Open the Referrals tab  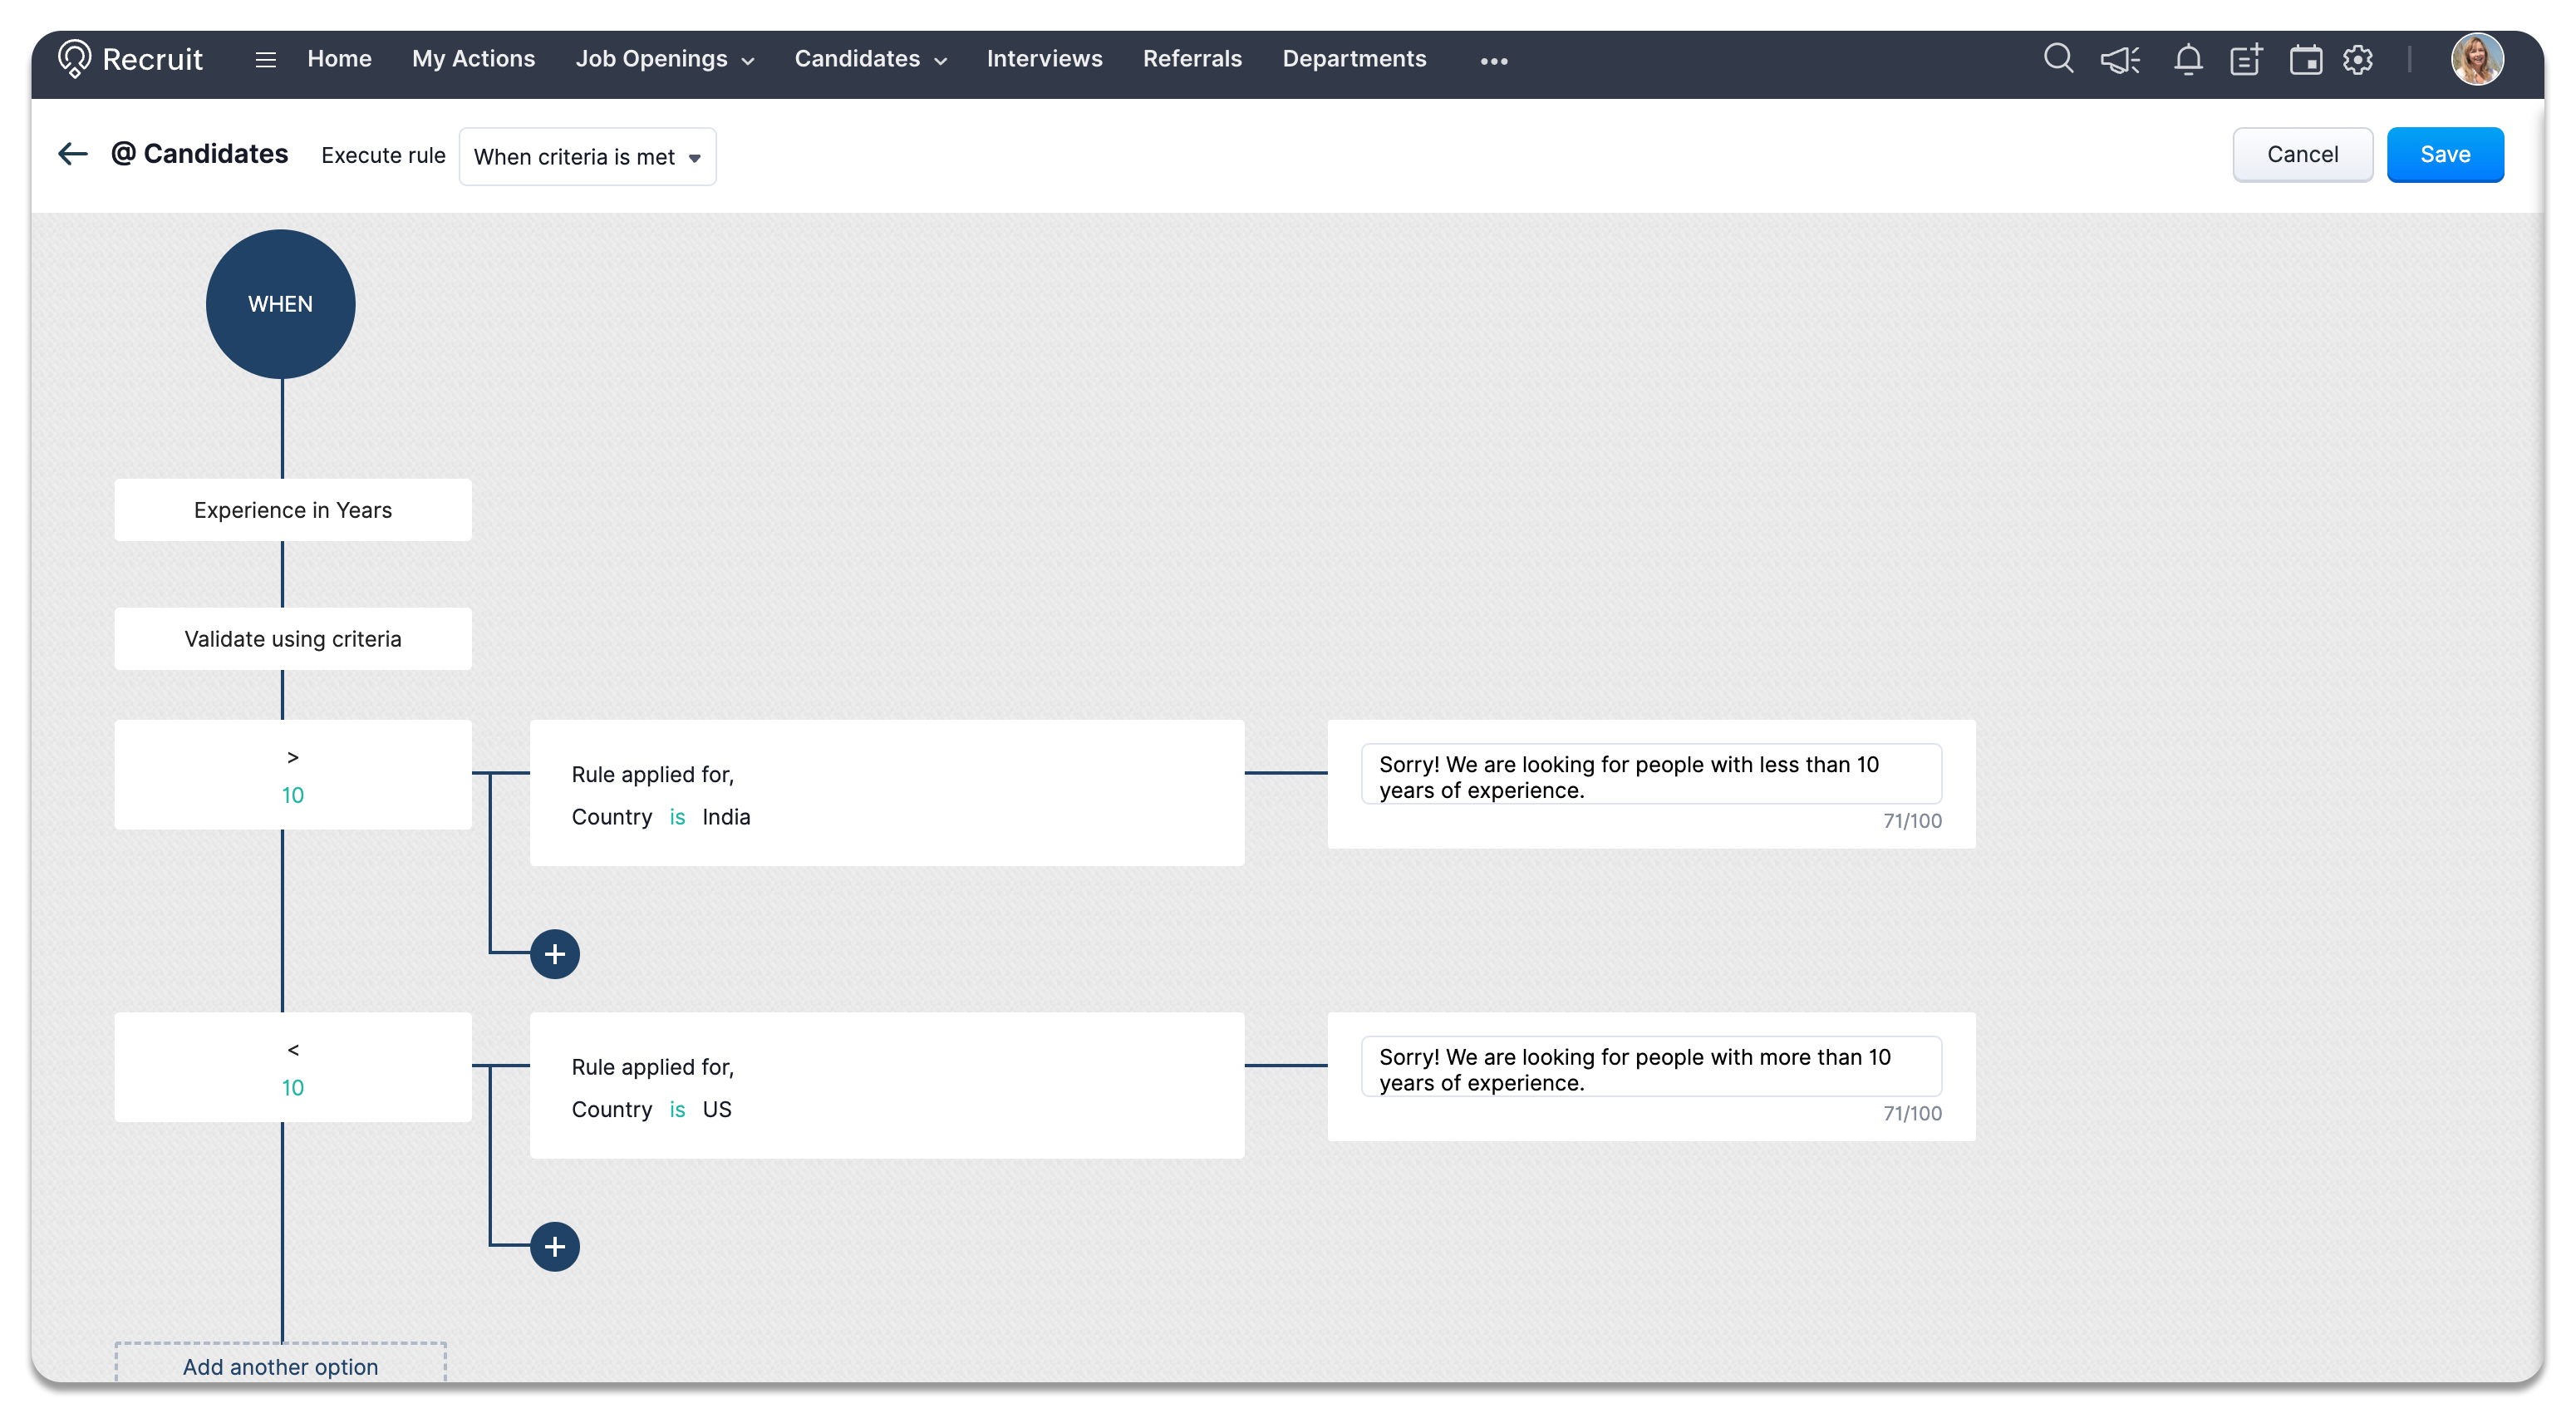pos(1192,59)
